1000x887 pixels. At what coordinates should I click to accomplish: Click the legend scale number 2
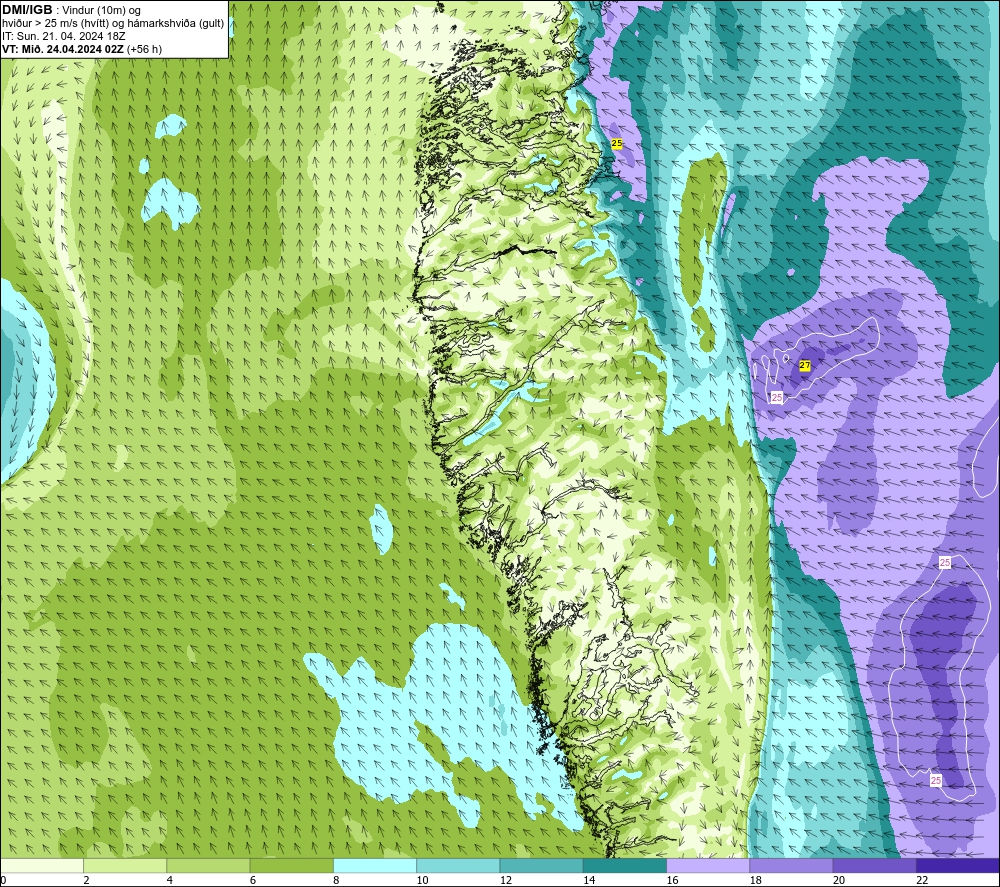pos(86,880)
